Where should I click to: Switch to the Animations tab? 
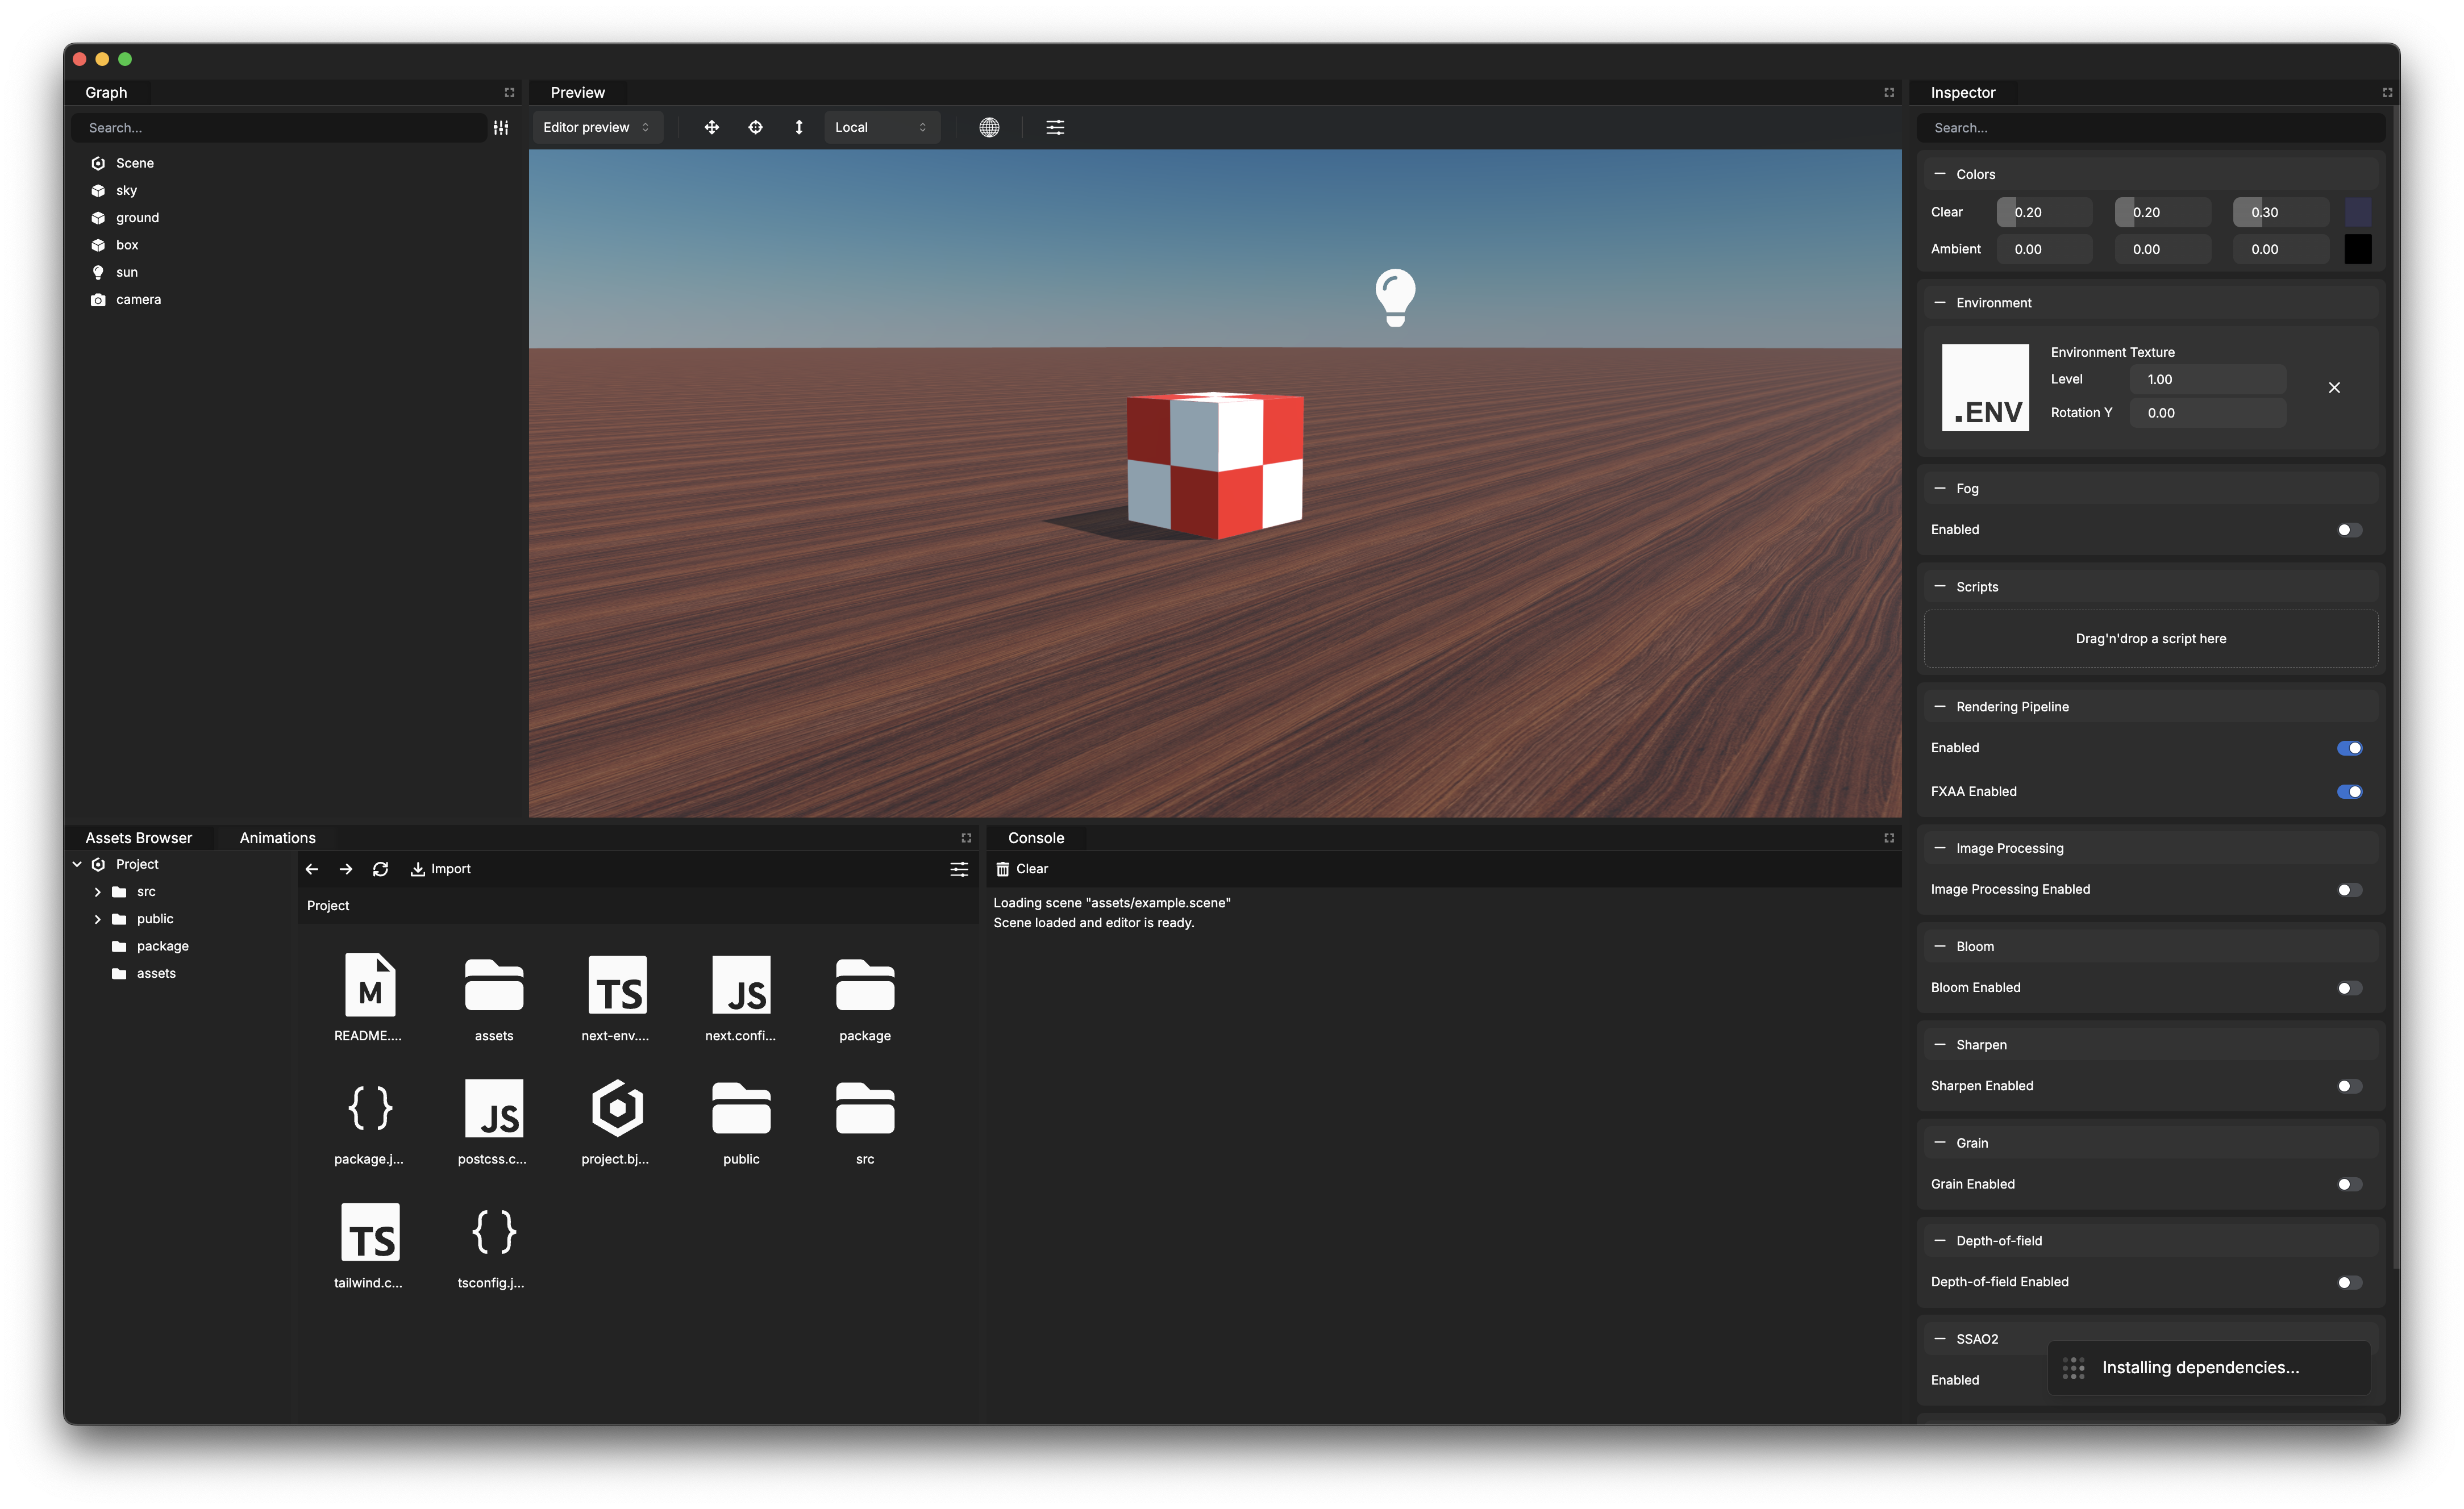tap(277, 838)
